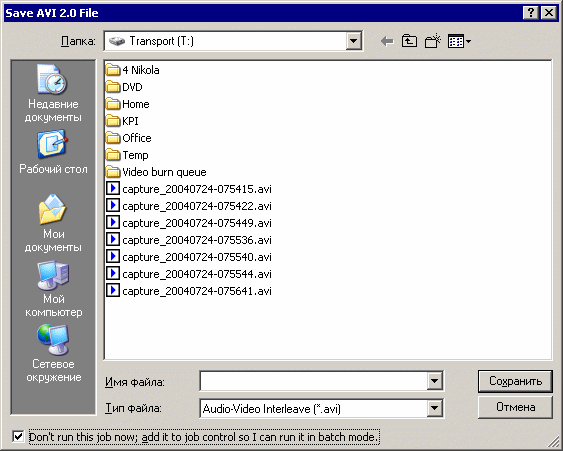Open Рабочий стол in the places bar

(53, 152)
